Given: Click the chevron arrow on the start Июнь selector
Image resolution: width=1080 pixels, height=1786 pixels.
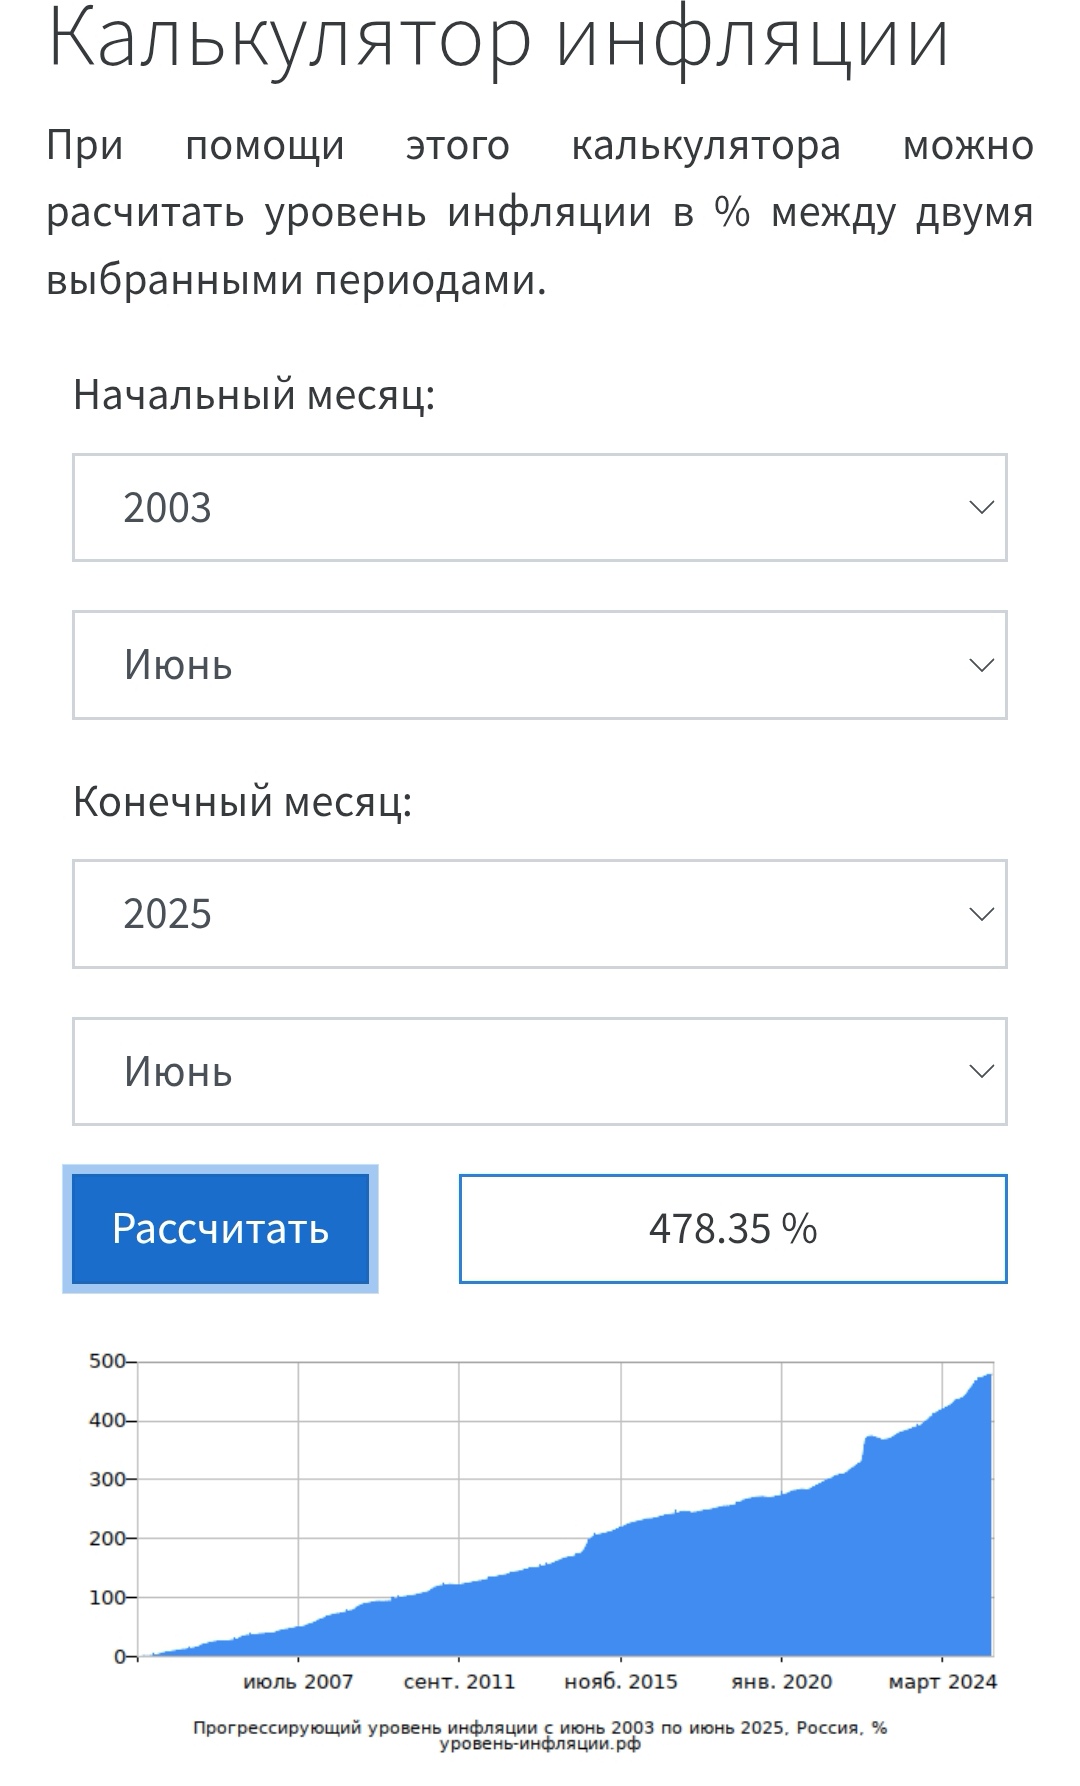Looking at the screenshot, I should point(981,665).
